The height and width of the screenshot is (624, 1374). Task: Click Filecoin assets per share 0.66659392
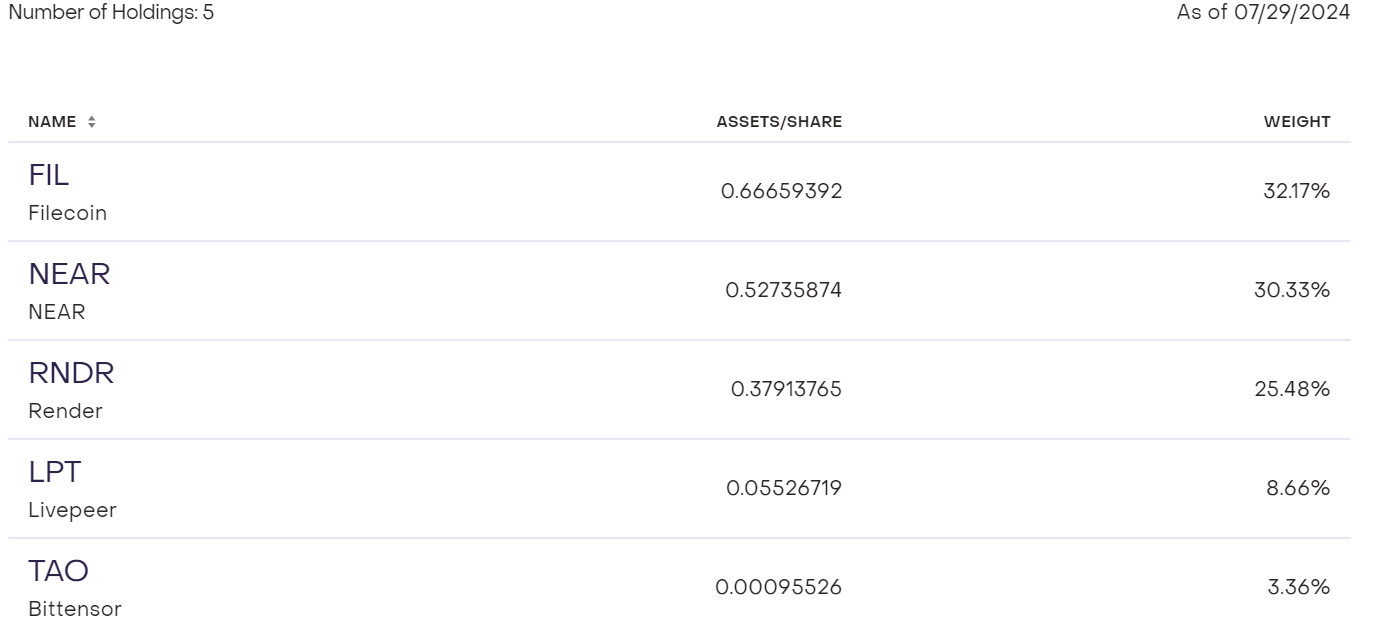click(781, 191)
